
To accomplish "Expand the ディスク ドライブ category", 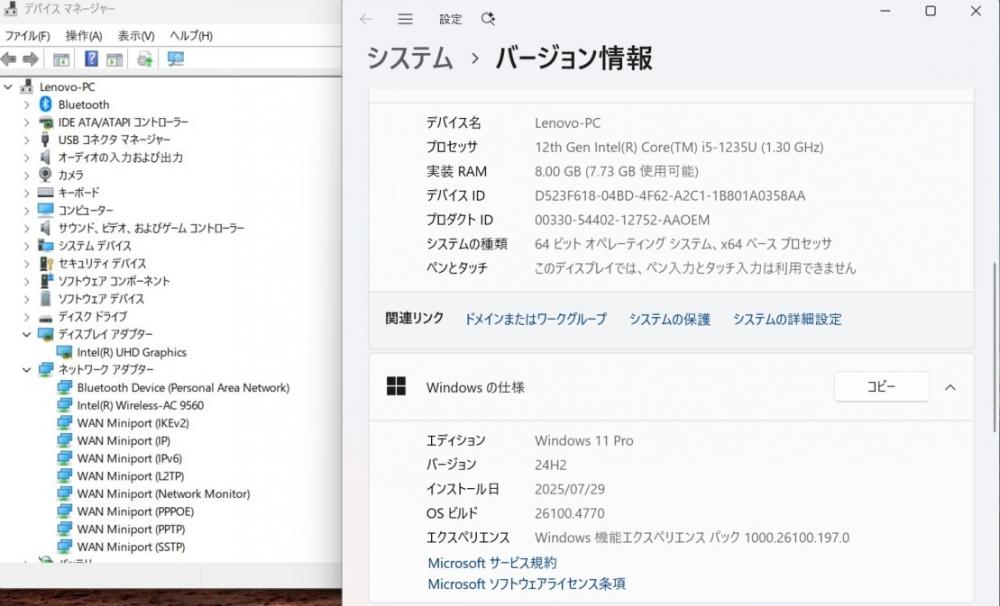I will (x=26, y=317).
